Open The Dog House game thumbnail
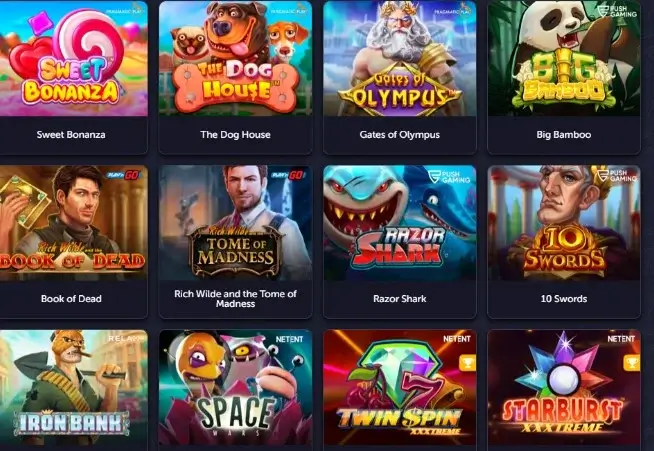Image resolution: width=654 pixels, height=451 pixels. 235,58
